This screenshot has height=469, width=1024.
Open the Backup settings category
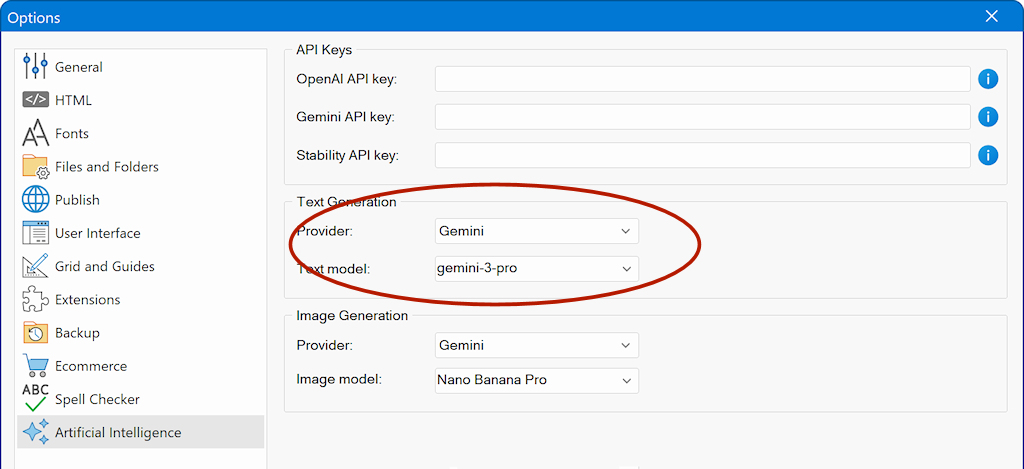point(77,333)
